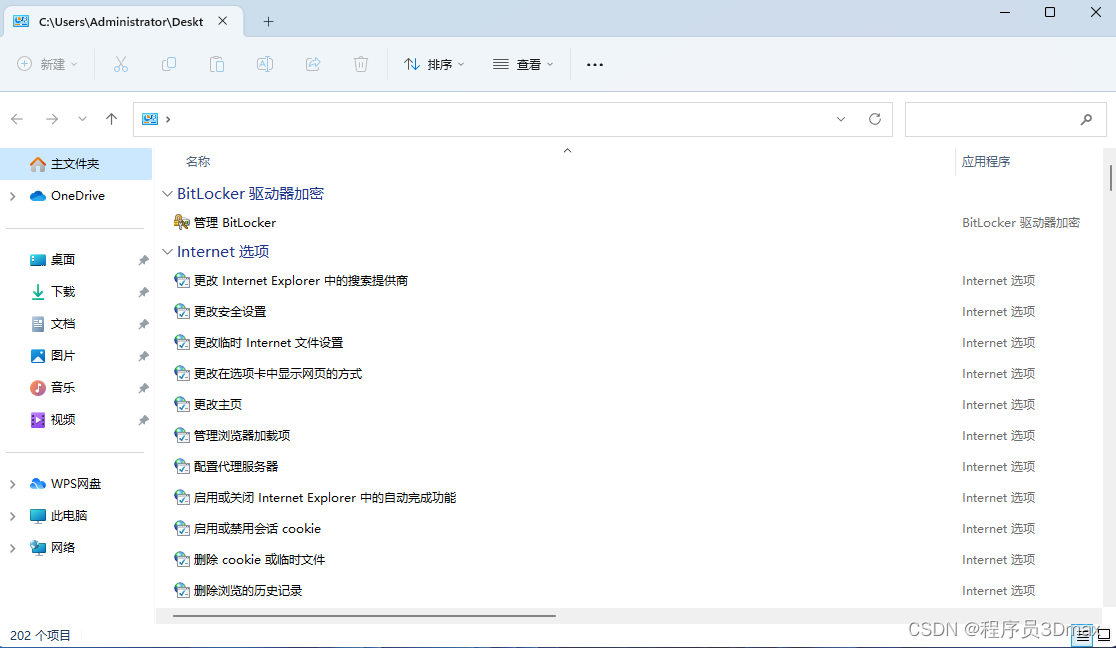
Task: Click the Cut scissors icon
Action: [x=121, y=64]
